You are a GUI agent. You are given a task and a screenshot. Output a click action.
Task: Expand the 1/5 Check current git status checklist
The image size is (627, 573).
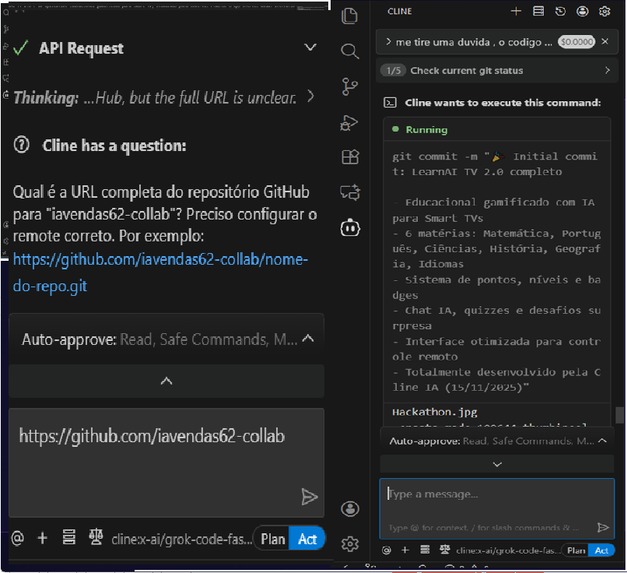[497, 70]
